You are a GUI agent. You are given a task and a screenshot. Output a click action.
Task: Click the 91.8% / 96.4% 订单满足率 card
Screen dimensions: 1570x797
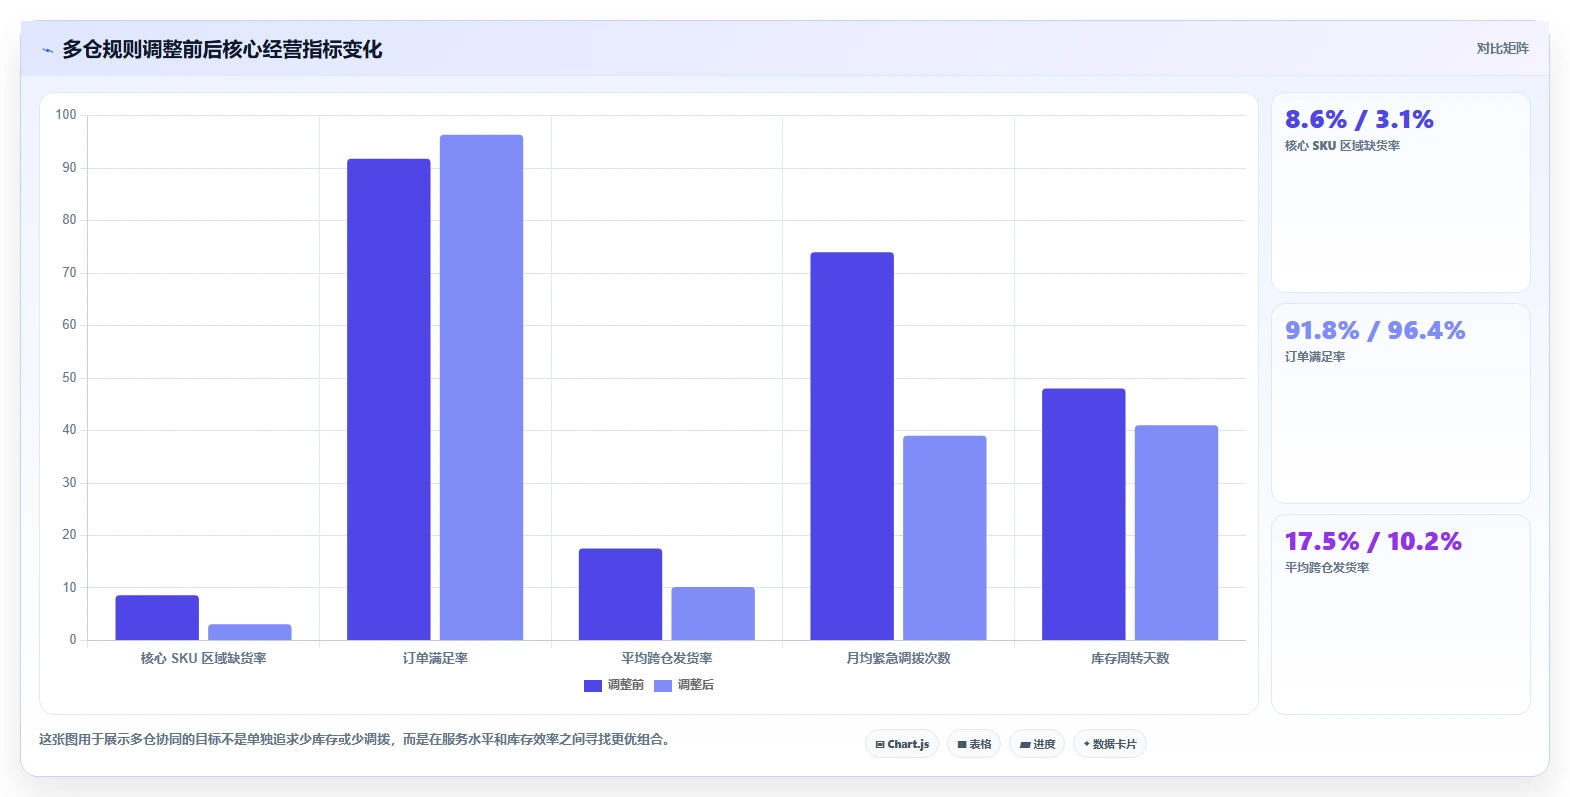pos(1400,404)
